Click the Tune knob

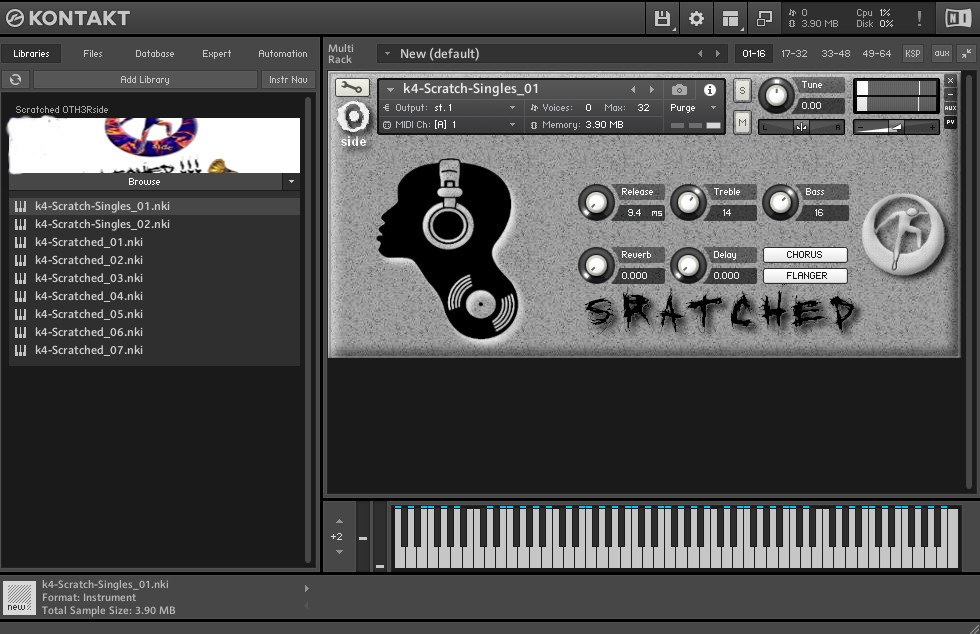[776, 95]
